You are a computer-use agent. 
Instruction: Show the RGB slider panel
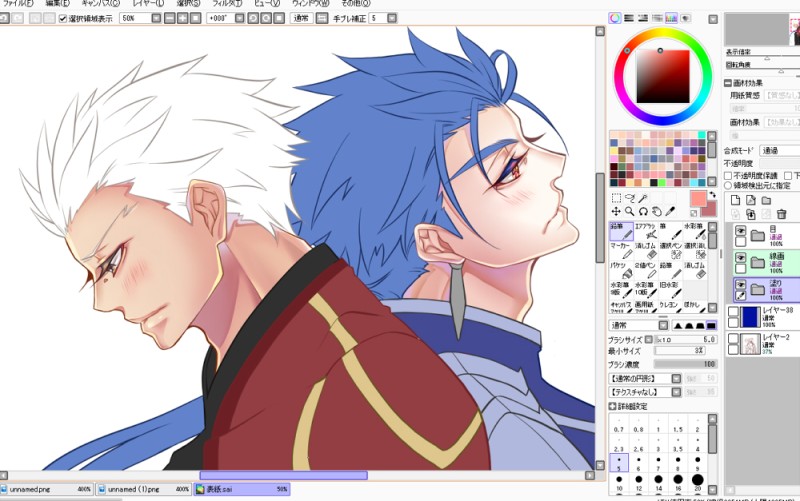629,18
